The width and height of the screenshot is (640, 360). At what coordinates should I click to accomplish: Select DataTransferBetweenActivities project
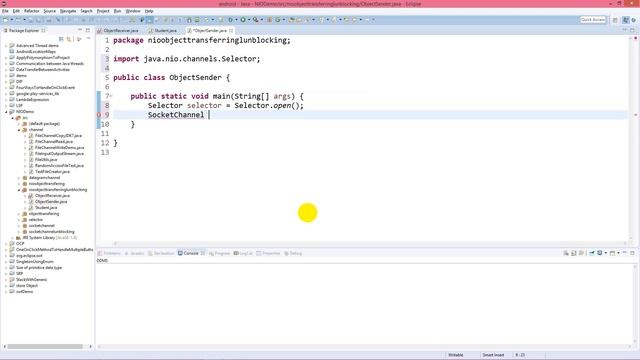point(42,70)
